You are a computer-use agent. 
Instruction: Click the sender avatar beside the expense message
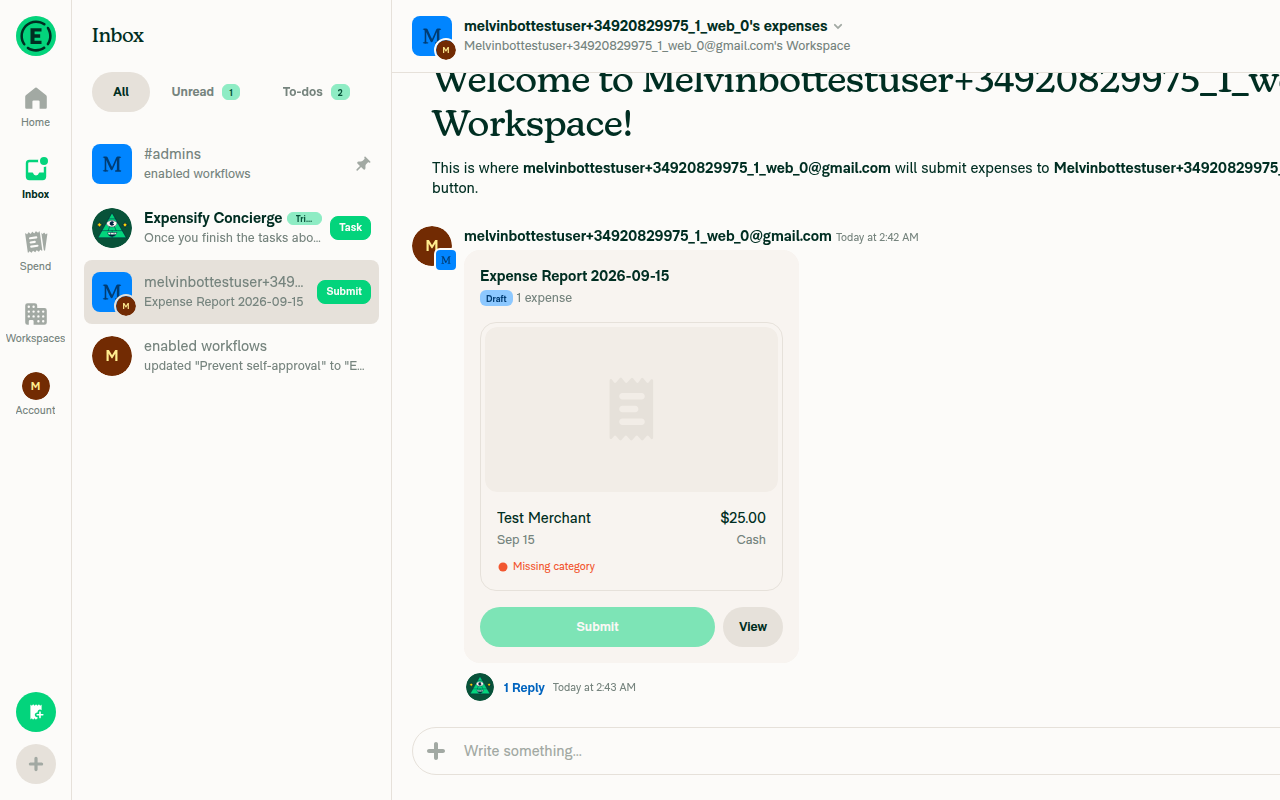point(433,247)
